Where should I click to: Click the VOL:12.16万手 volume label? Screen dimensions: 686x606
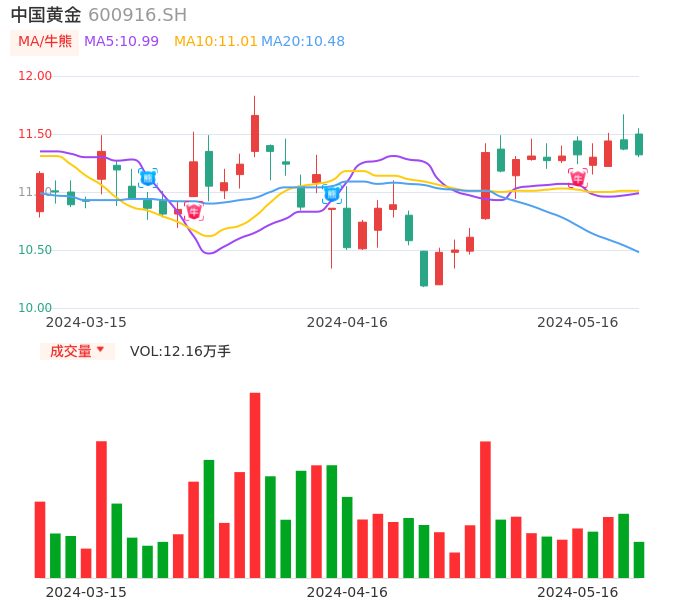coord(180,351)
